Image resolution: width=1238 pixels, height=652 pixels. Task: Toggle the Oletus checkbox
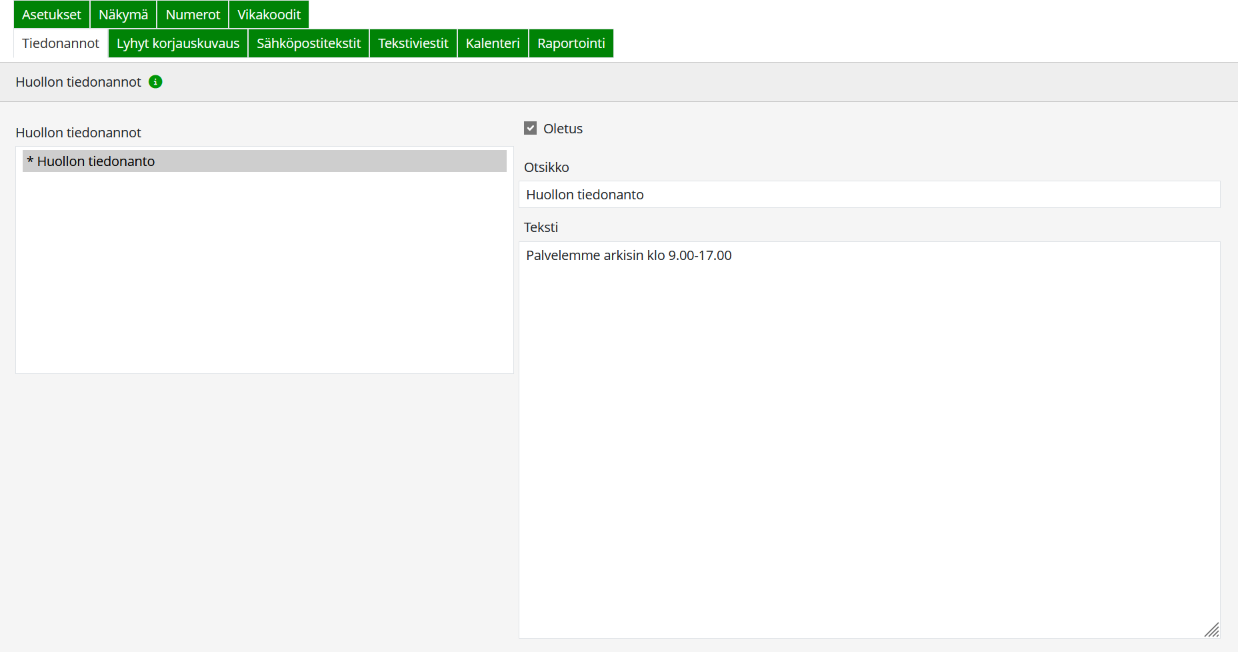click(x=531, y=128)
